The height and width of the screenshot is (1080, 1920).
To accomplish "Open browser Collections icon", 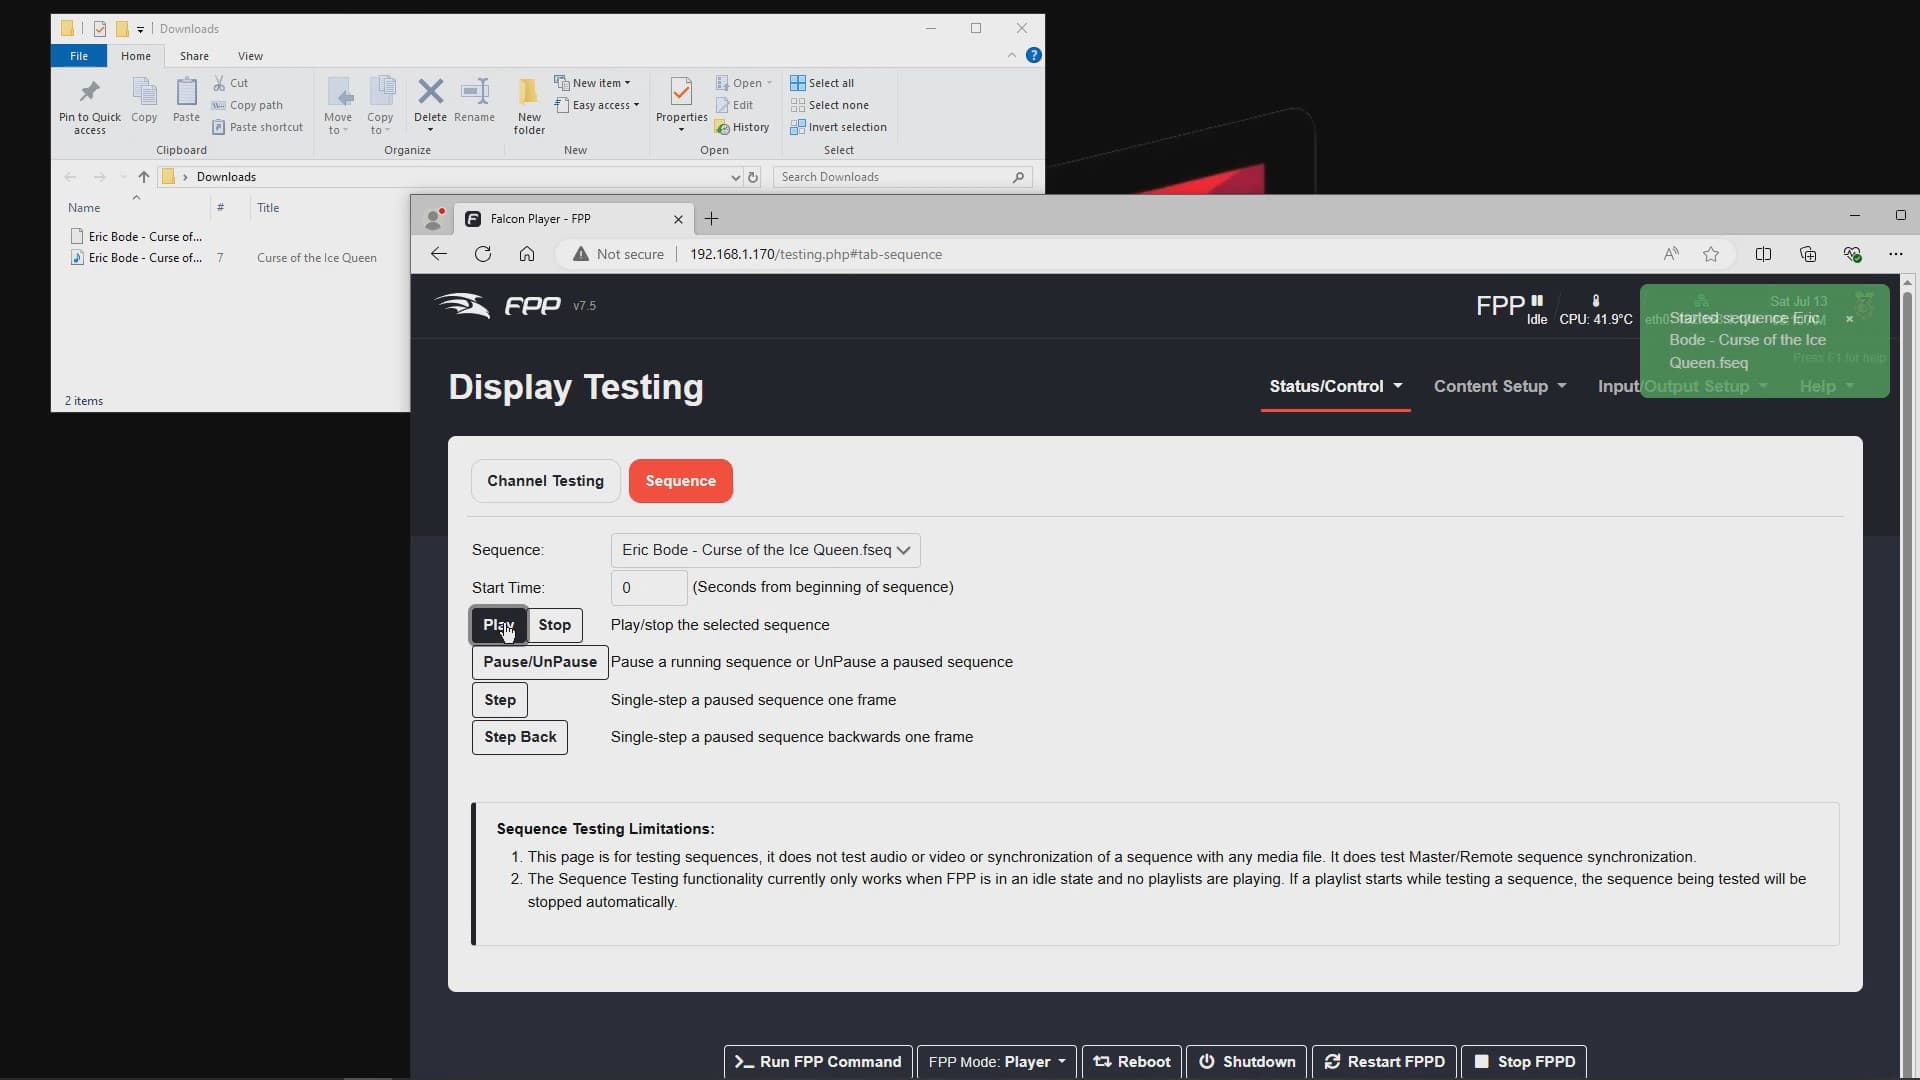I will point(1808,254).
